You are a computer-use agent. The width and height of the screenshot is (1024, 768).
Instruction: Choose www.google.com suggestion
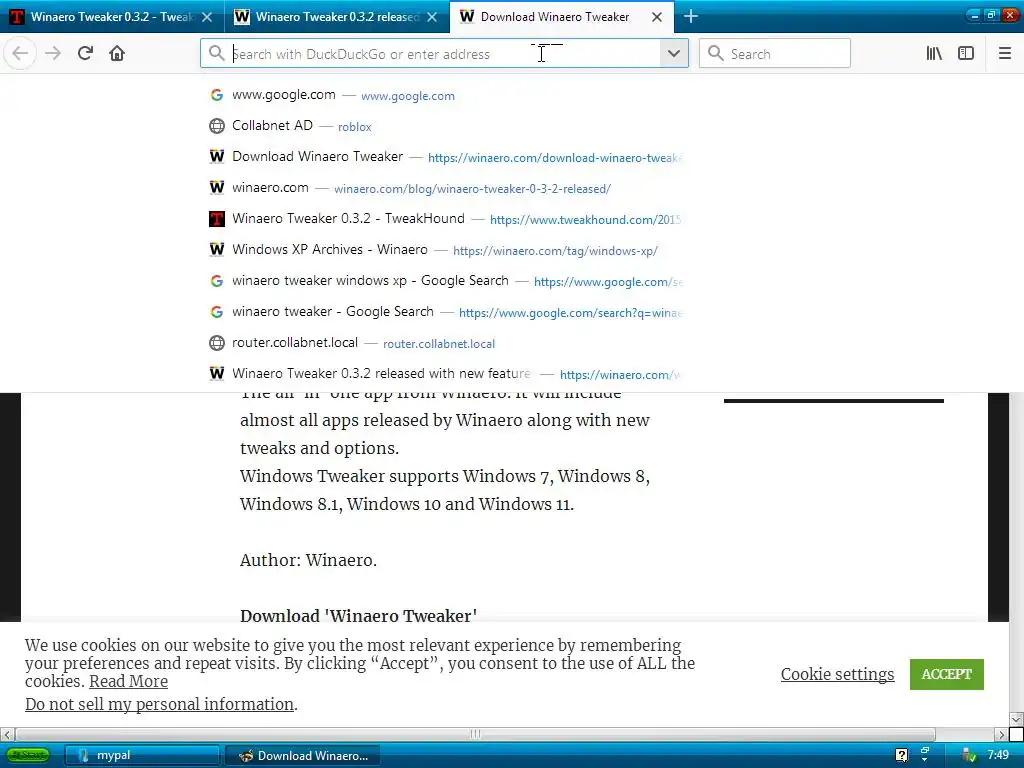(444, 95)
